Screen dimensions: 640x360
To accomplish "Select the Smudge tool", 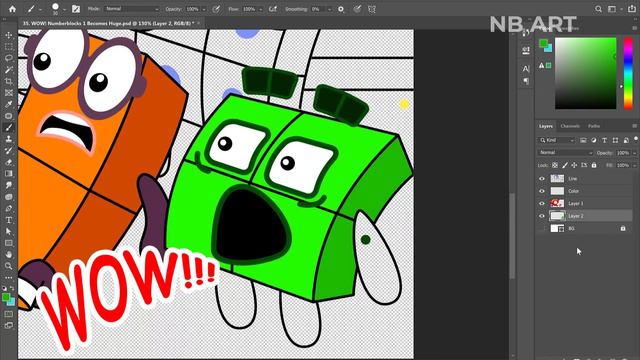I will pos(9,185).
